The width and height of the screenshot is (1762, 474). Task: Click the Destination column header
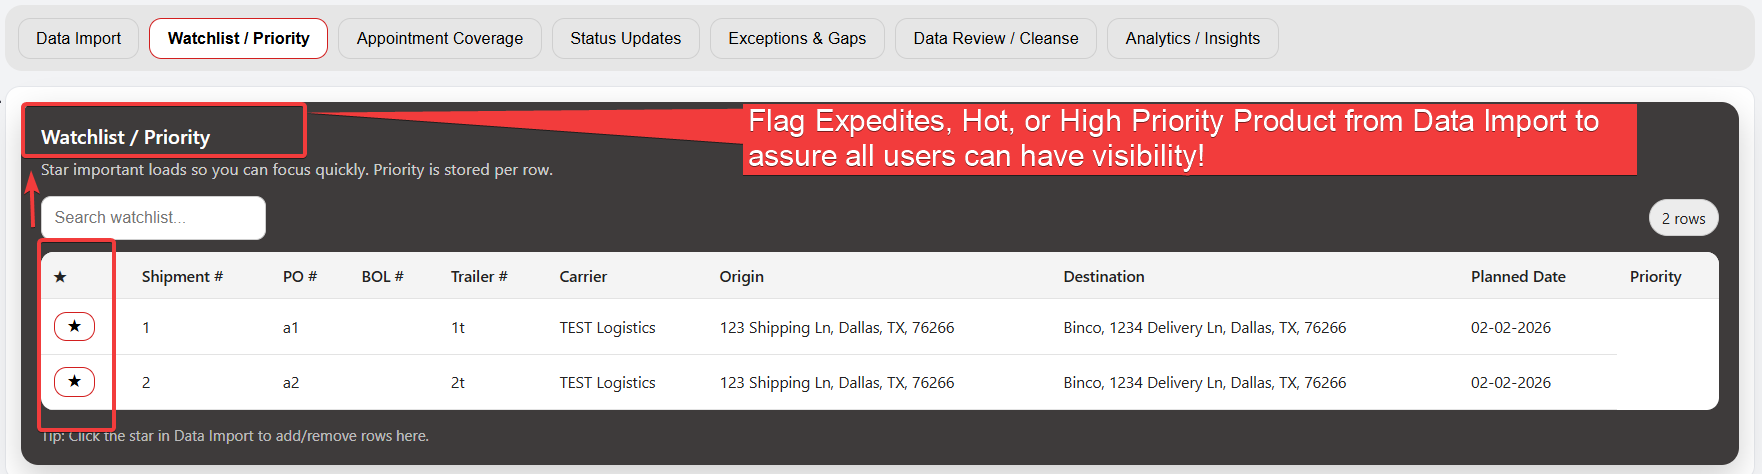tap(1103, 277)
